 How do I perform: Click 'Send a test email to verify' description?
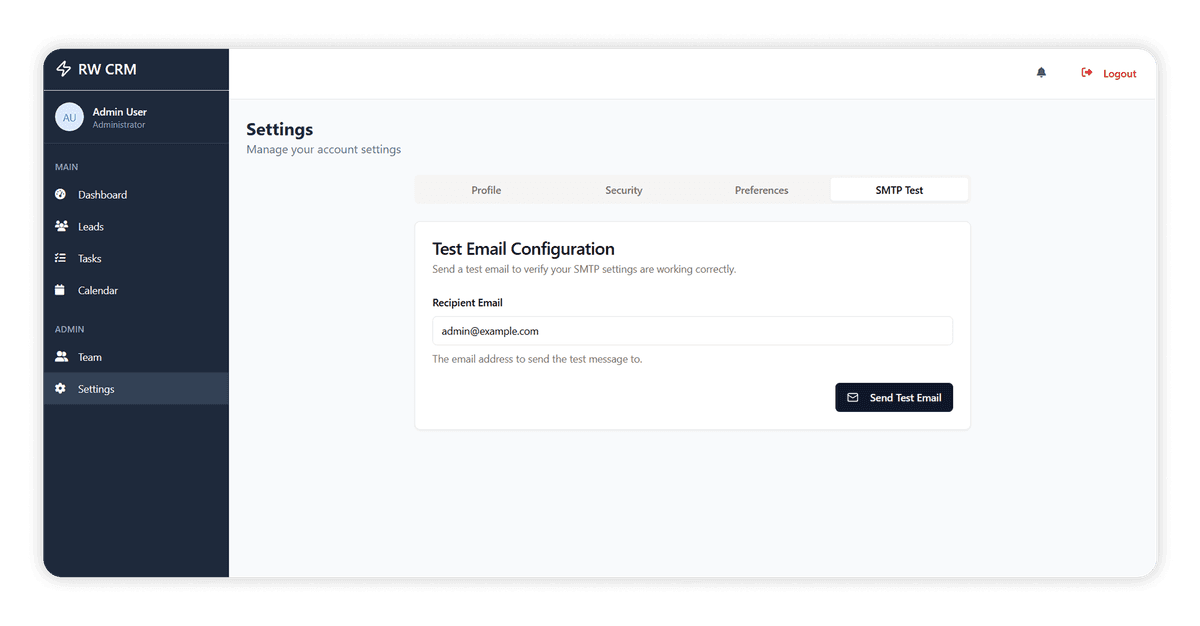[x=584, y=270]
